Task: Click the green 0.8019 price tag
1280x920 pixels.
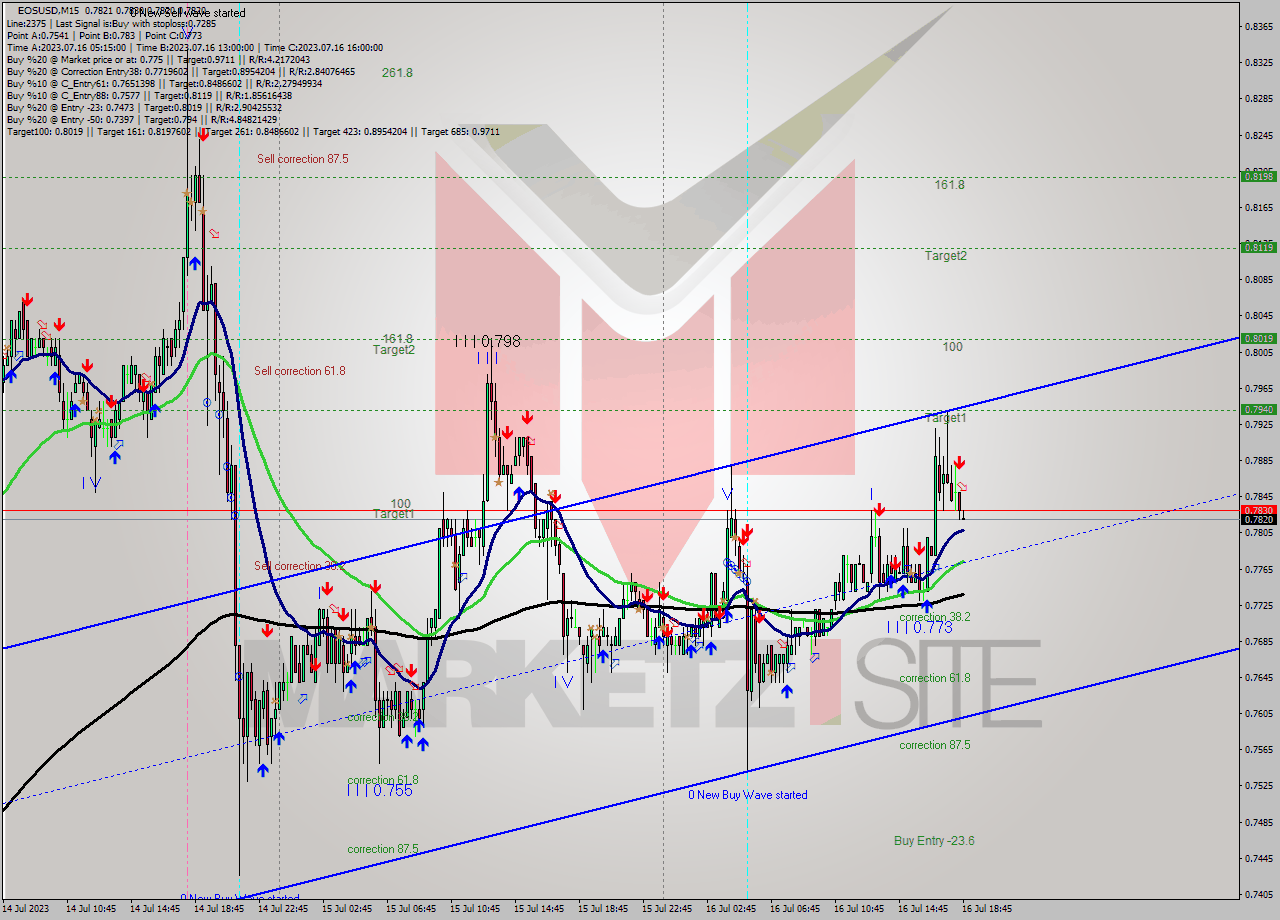Action: (1258, 338)
